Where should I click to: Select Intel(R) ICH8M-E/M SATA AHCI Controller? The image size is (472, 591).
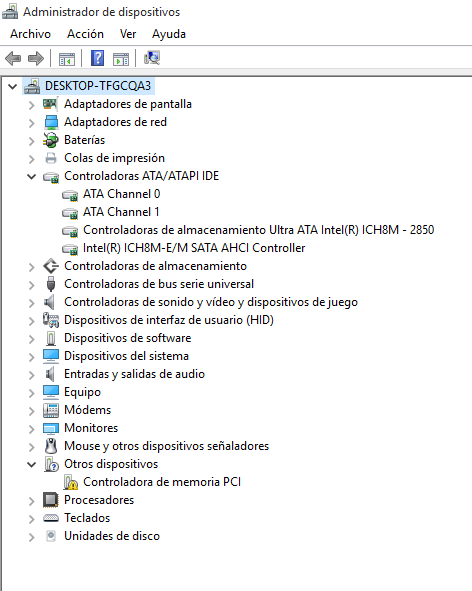click(x=194, y=248)
